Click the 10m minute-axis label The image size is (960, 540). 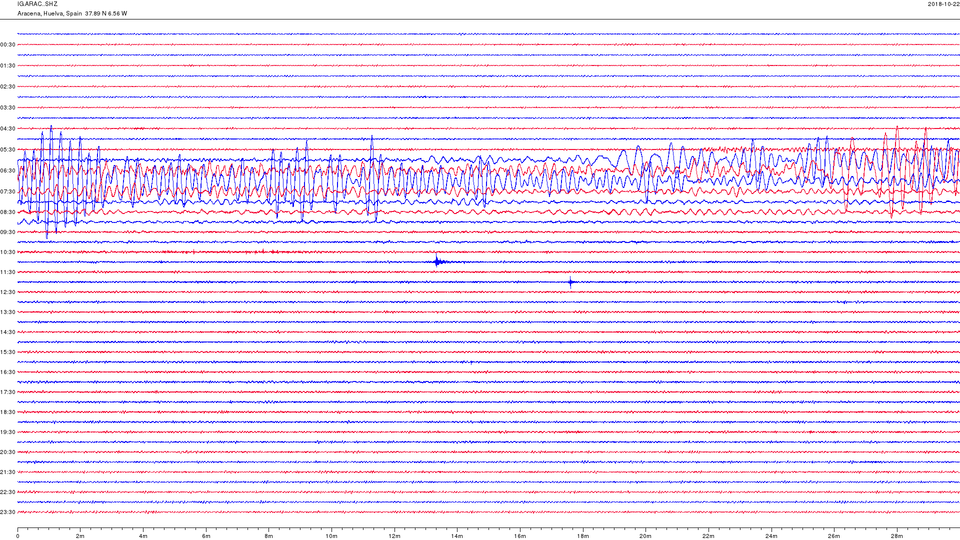[331, 536]
